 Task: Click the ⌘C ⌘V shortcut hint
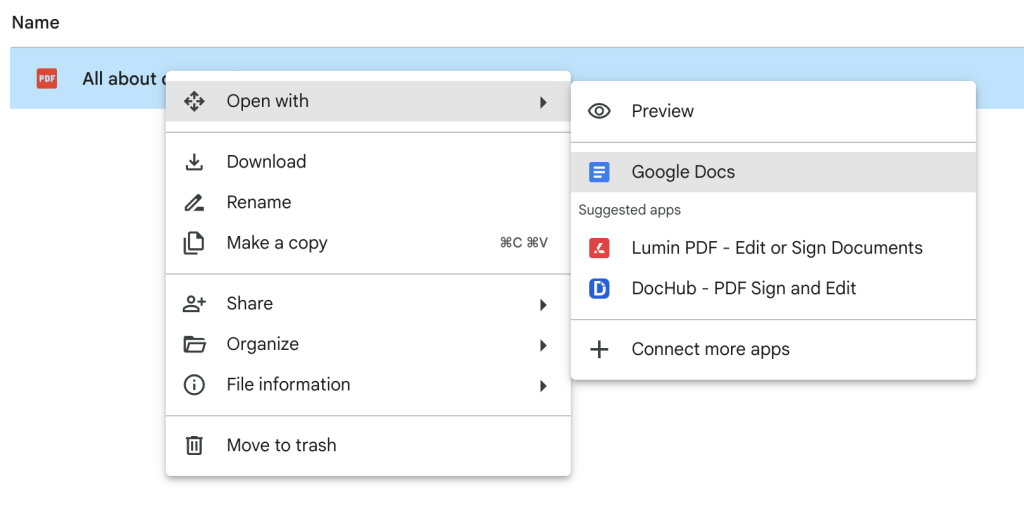pyautogui.click(x=524, y=244)
